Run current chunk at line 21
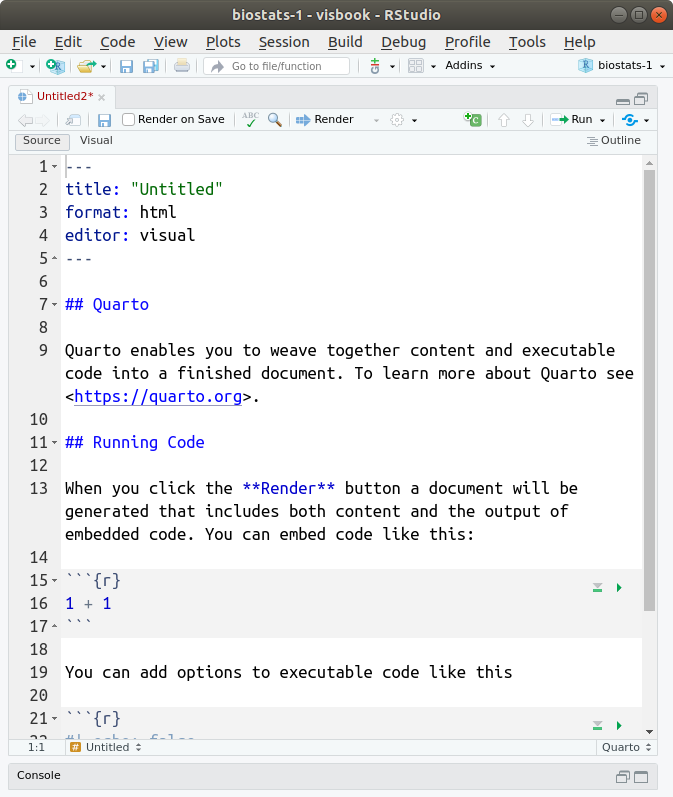This screenshot has height=797, width=673. [619, 726]
